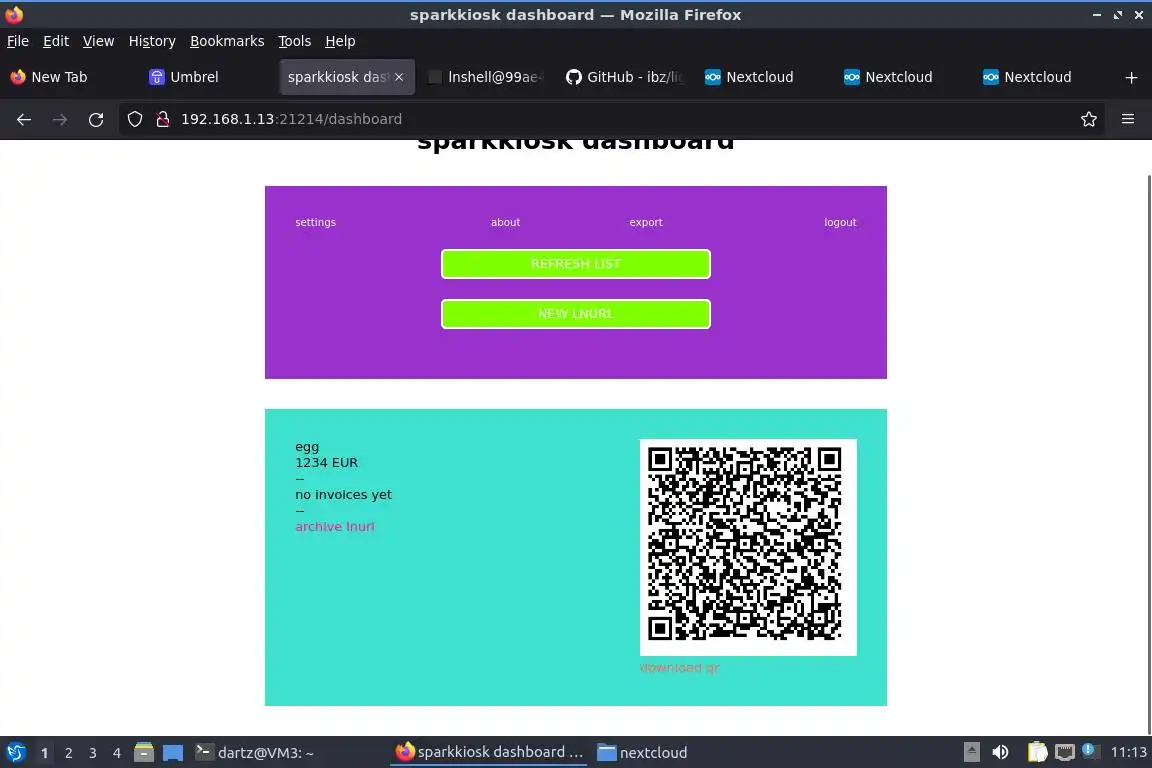The image size is (1152, 768).
Task: Click the egg LNURL QR code
Action: click(748, 547)
